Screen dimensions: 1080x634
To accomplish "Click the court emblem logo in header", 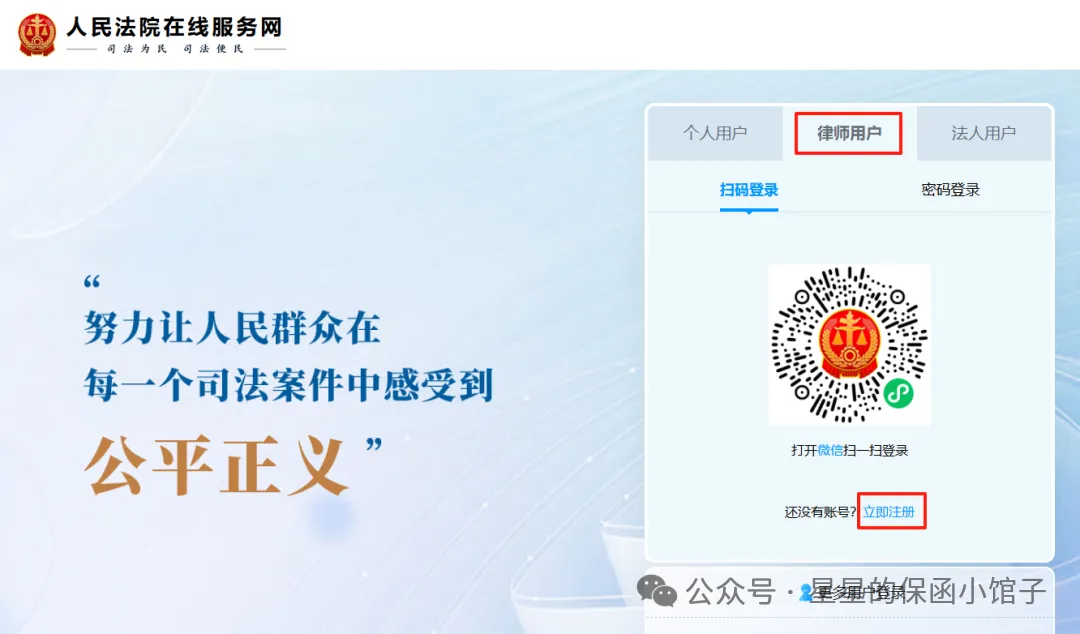I will click(37, 34).
